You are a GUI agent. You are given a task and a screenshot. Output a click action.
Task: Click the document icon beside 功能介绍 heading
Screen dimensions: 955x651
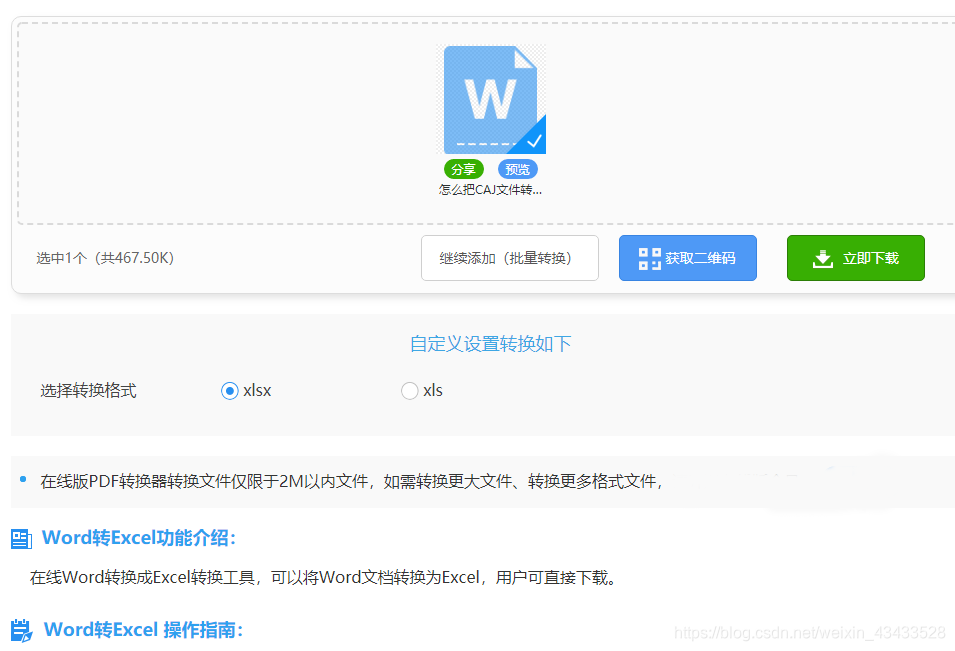click(x=21, y=538)
